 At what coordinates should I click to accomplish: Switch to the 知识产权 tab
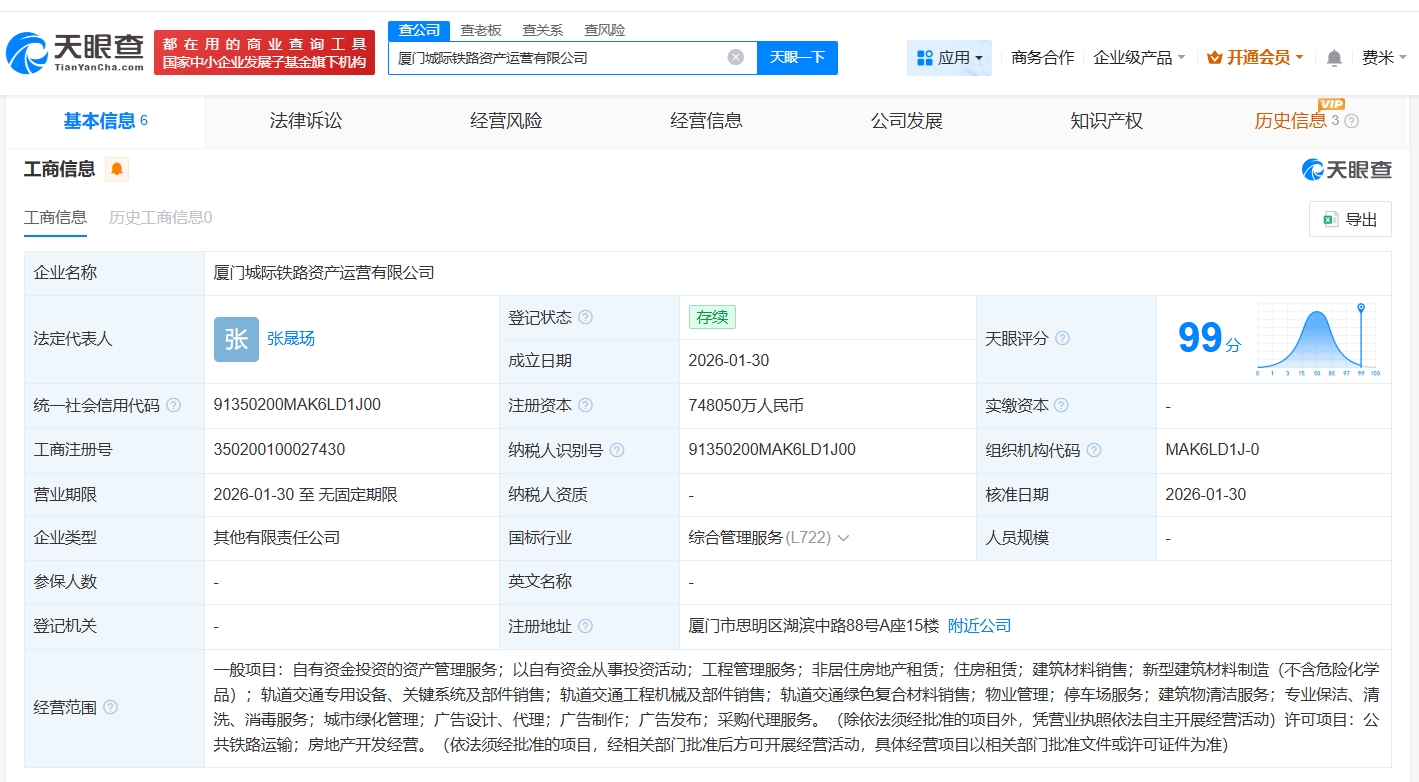pyautogui.click(x=1106, y=121)
